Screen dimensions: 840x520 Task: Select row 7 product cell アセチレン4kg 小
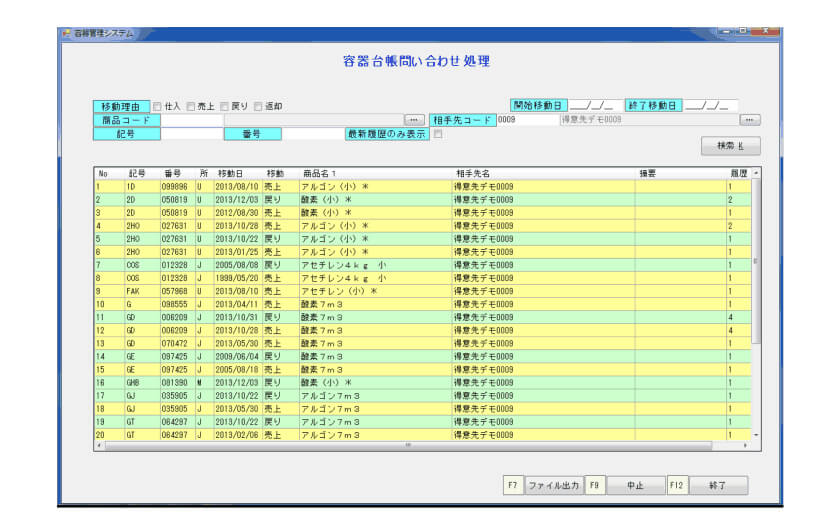click(x=375, y=265)
